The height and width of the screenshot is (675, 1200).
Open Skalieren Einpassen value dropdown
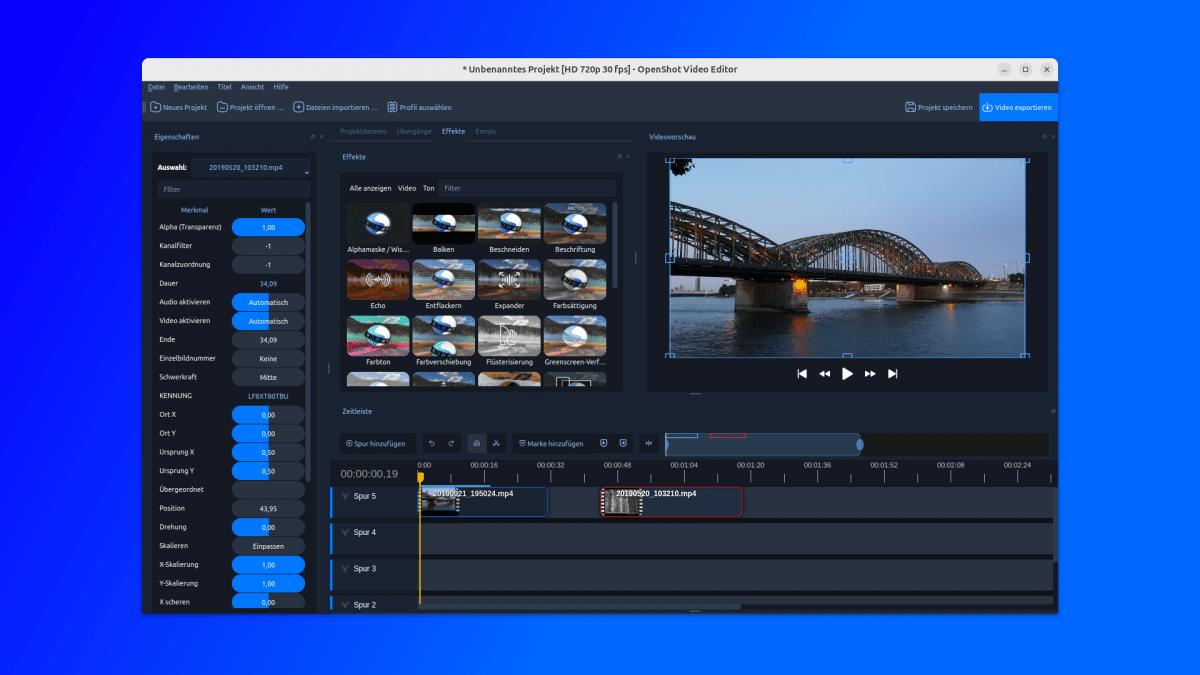point(268,546)
